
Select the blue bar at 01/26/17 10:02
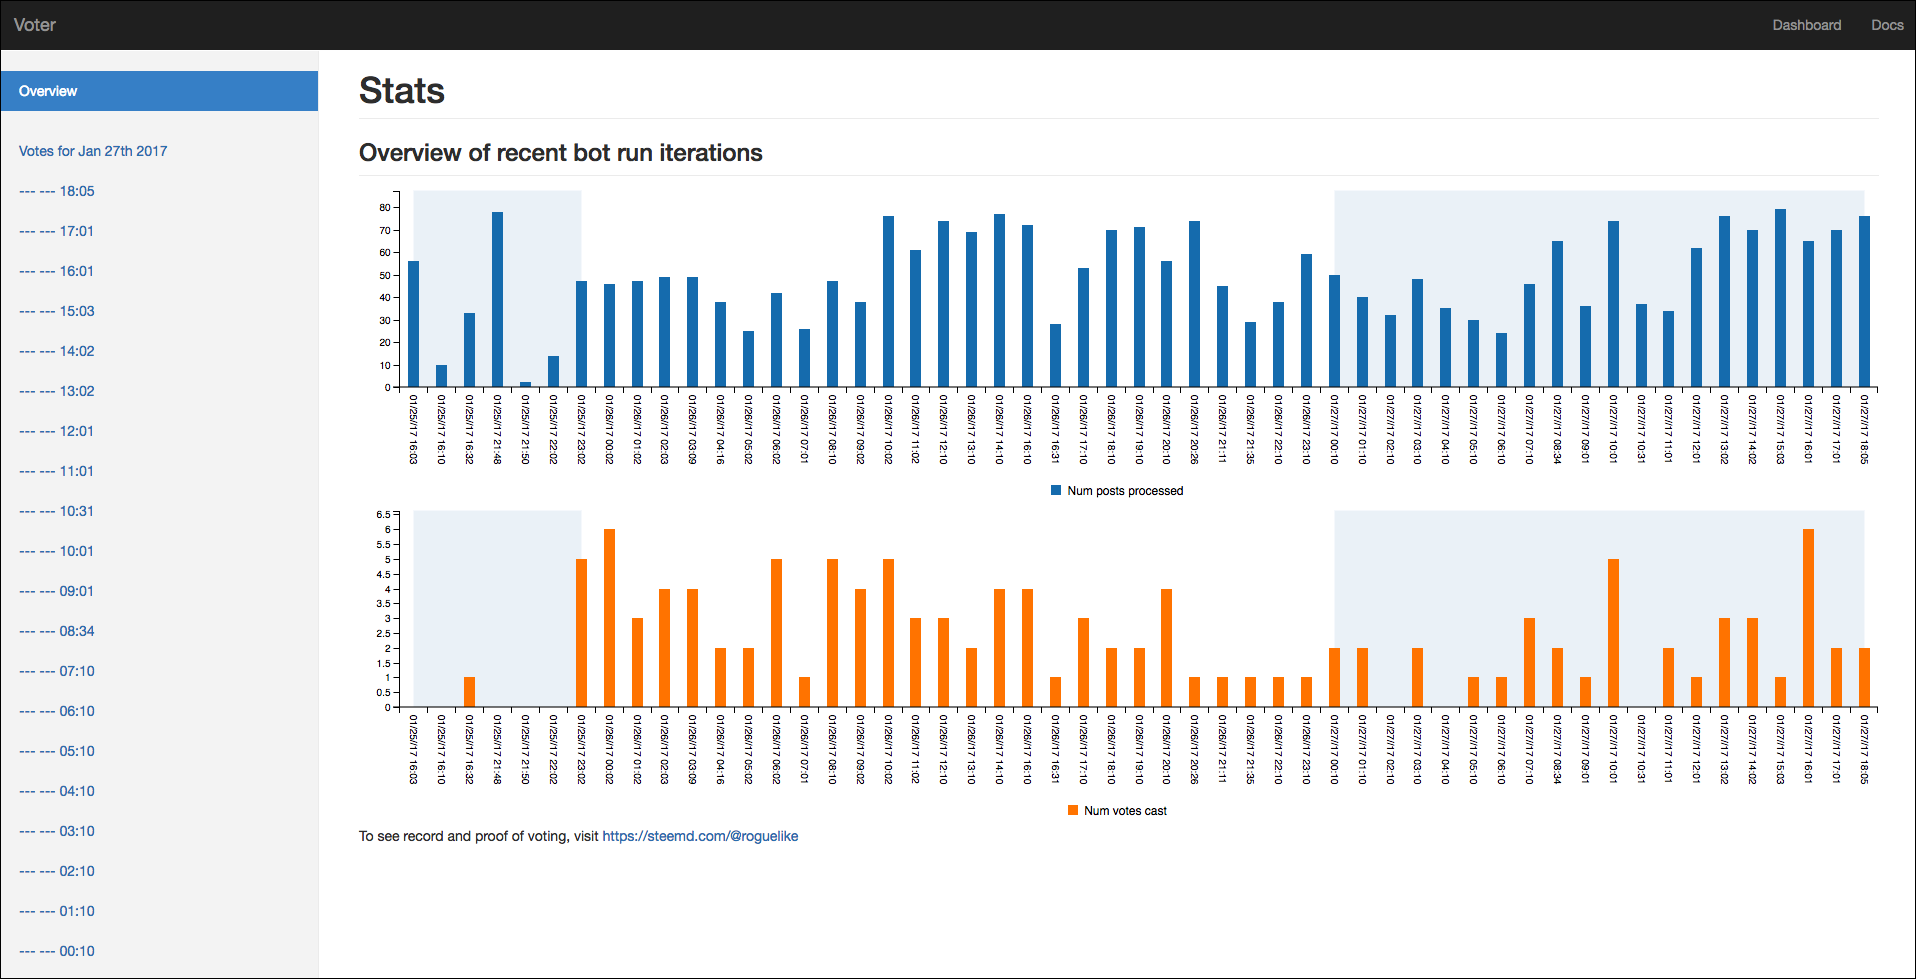click(888, 301)
